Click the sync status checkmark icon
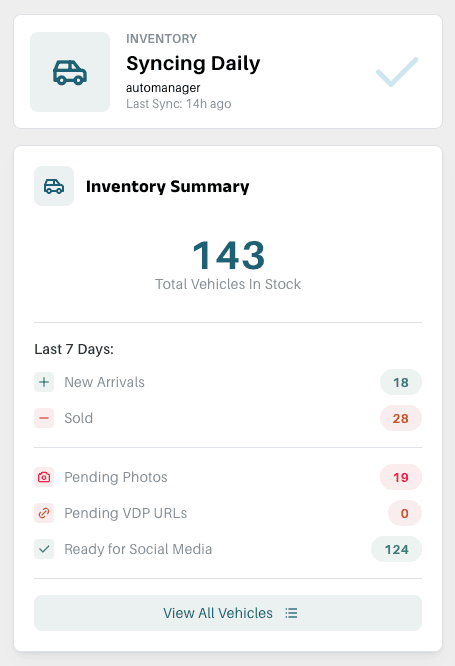Screen dimensions: 455x666 (x=397, y=72)
